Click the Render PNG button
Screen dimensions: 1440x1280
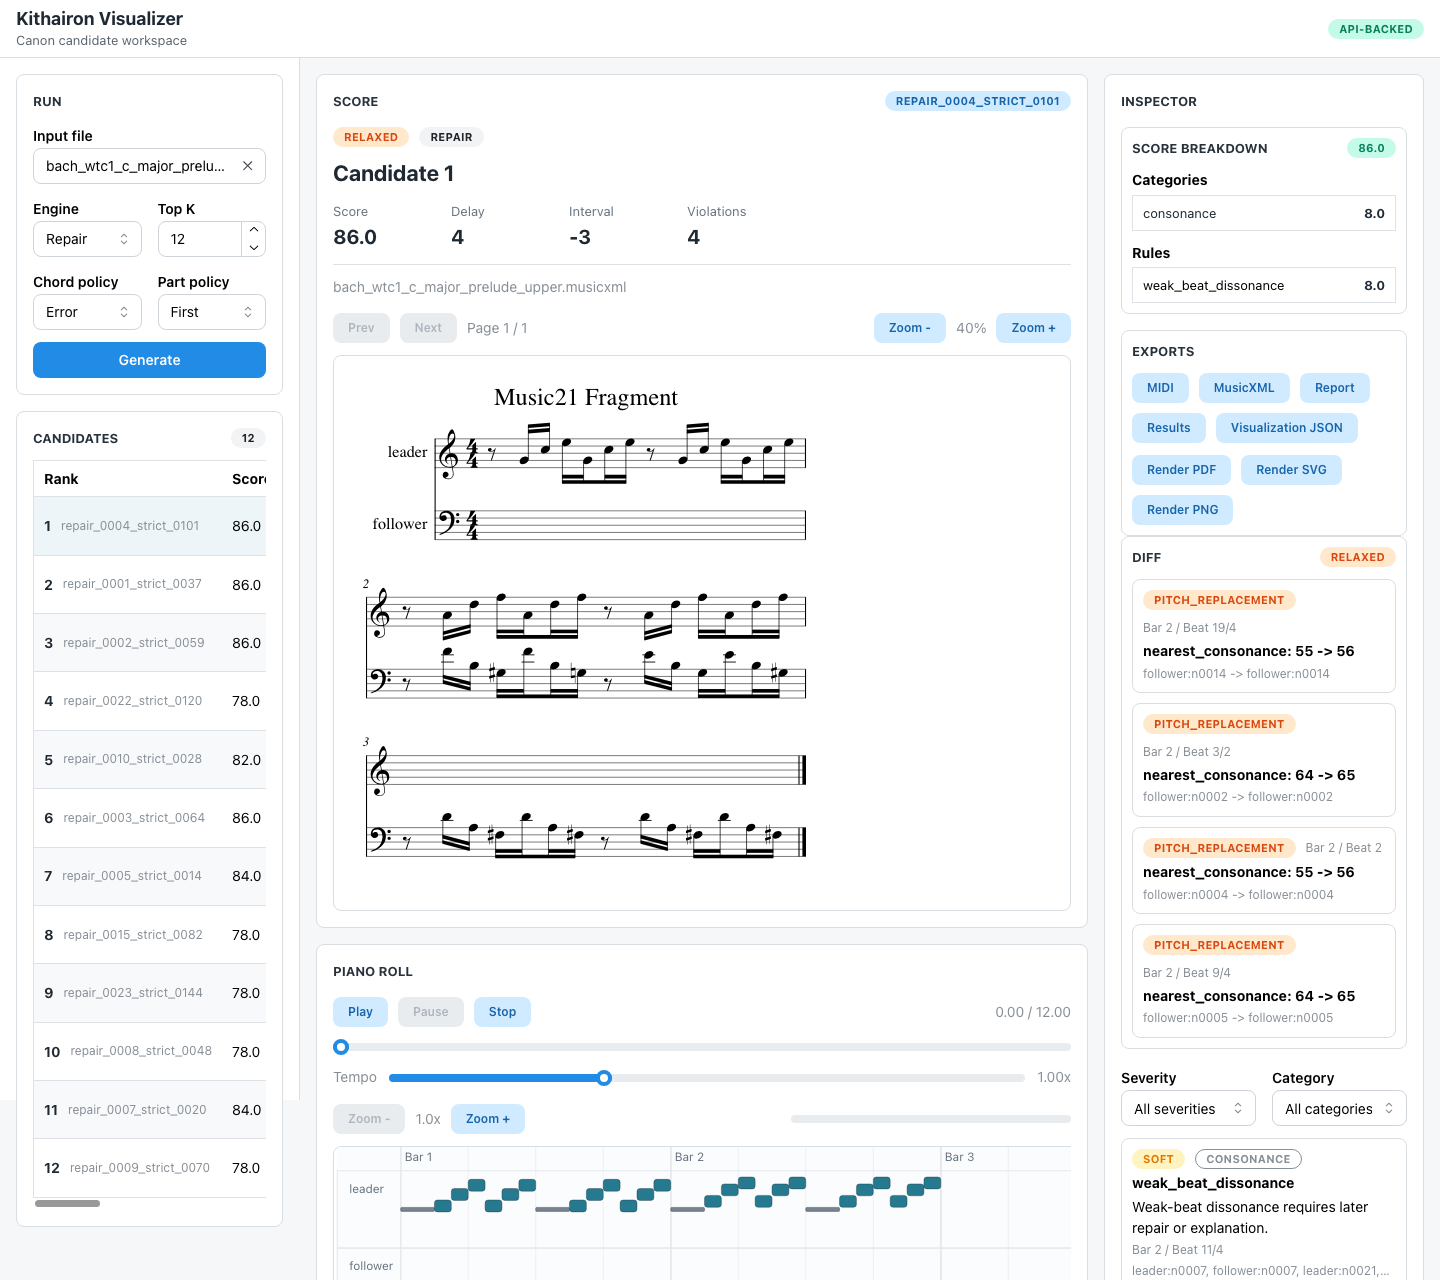[x=1182, y=510]
